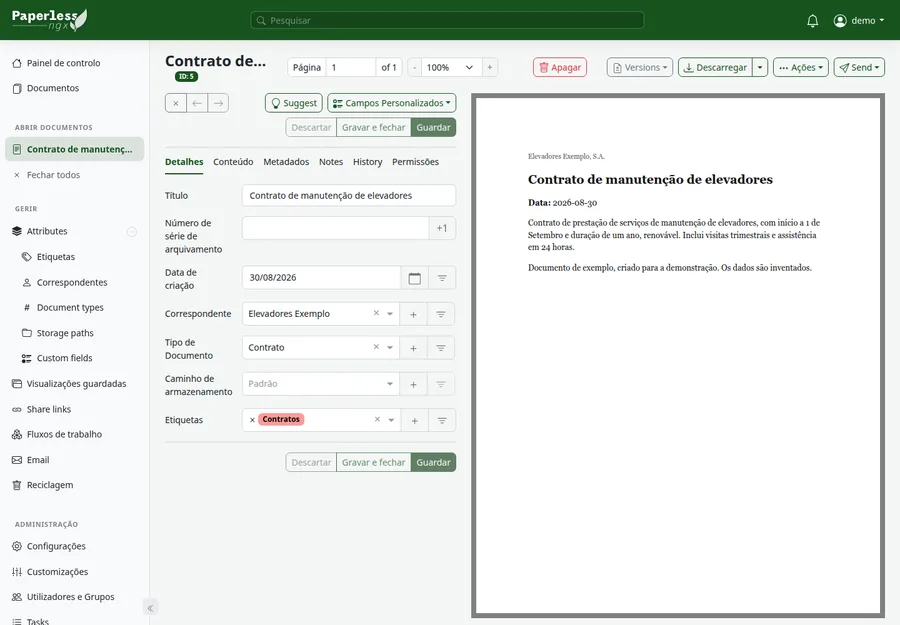900x625 pixels.
Task: Open the notifications bell
Action: (812, 21)
